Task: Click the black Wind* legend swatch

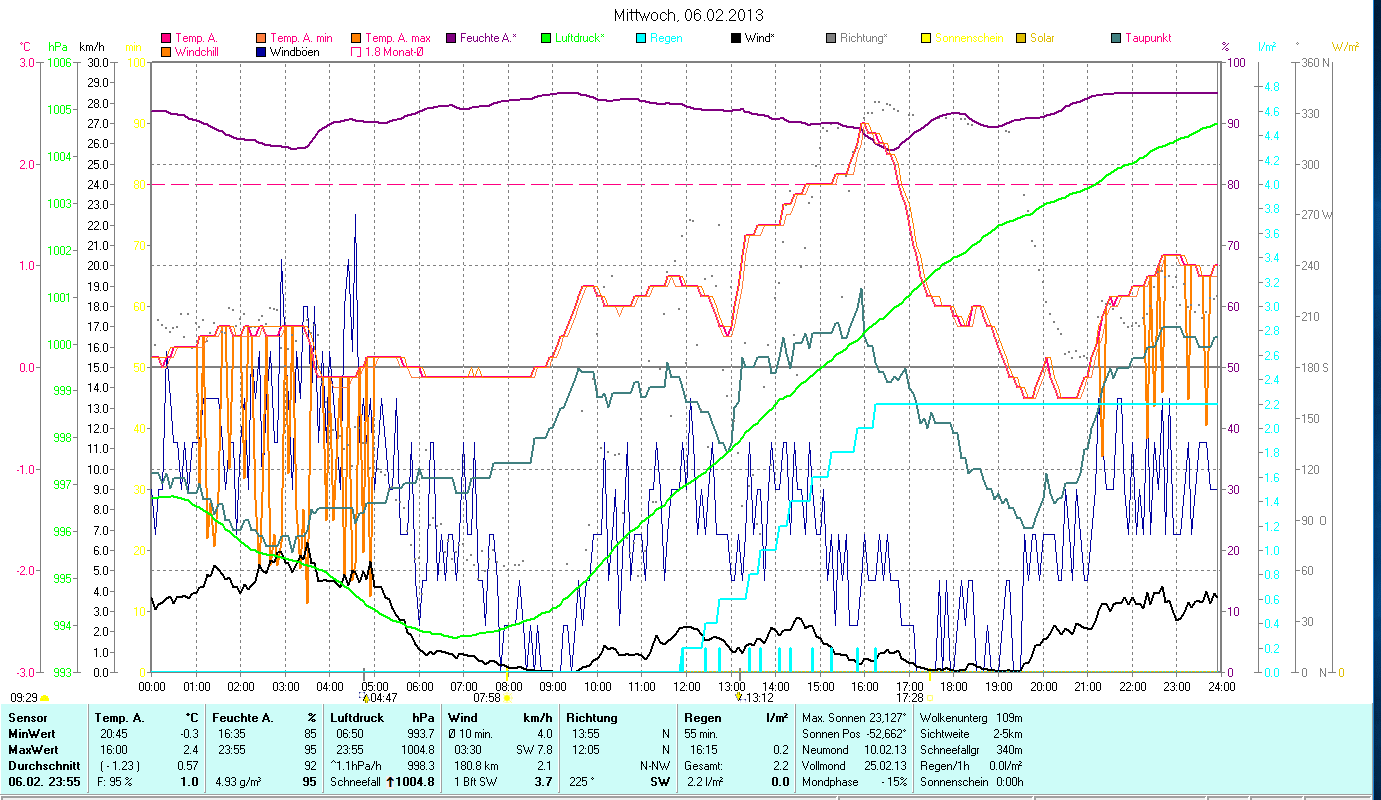Action: (735, 38)
